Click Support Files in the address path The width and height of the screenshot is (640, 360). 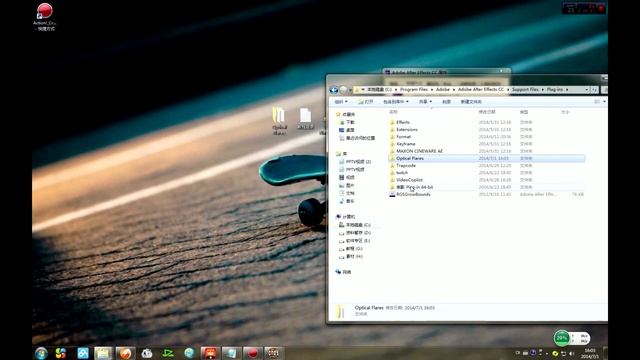click(525, 89)
